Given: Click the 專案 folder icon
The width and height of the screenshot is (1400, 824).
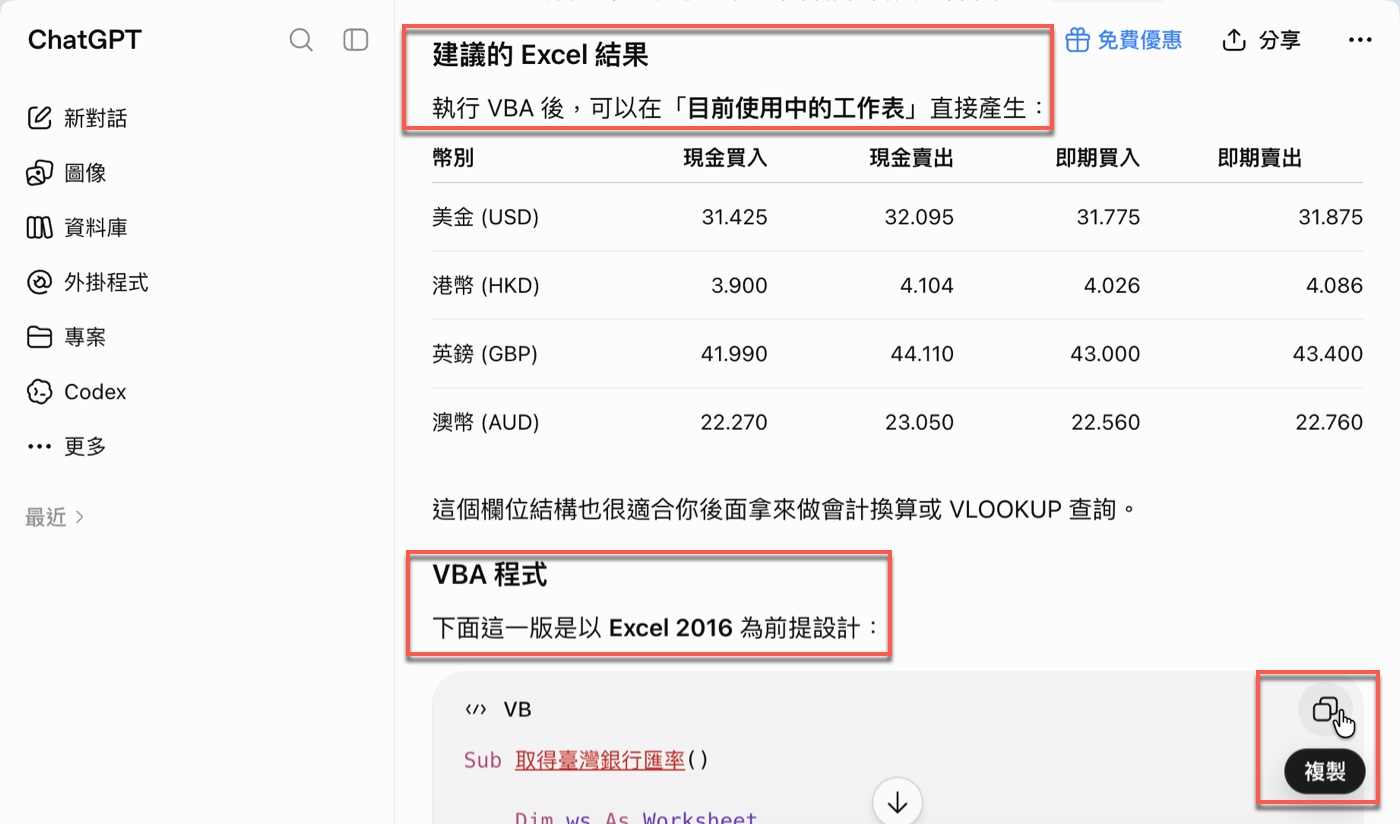Looking at the screenshot, I should 38,337.
